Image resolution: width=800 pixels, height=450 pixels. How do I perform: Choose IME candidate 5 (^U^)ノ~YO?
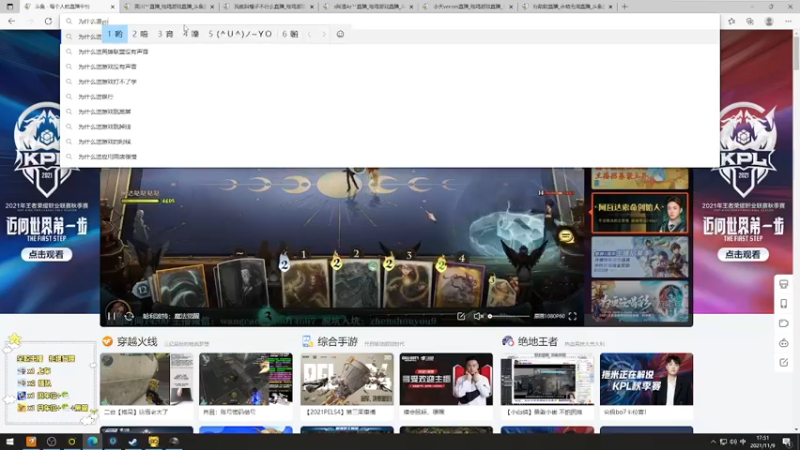240,34
